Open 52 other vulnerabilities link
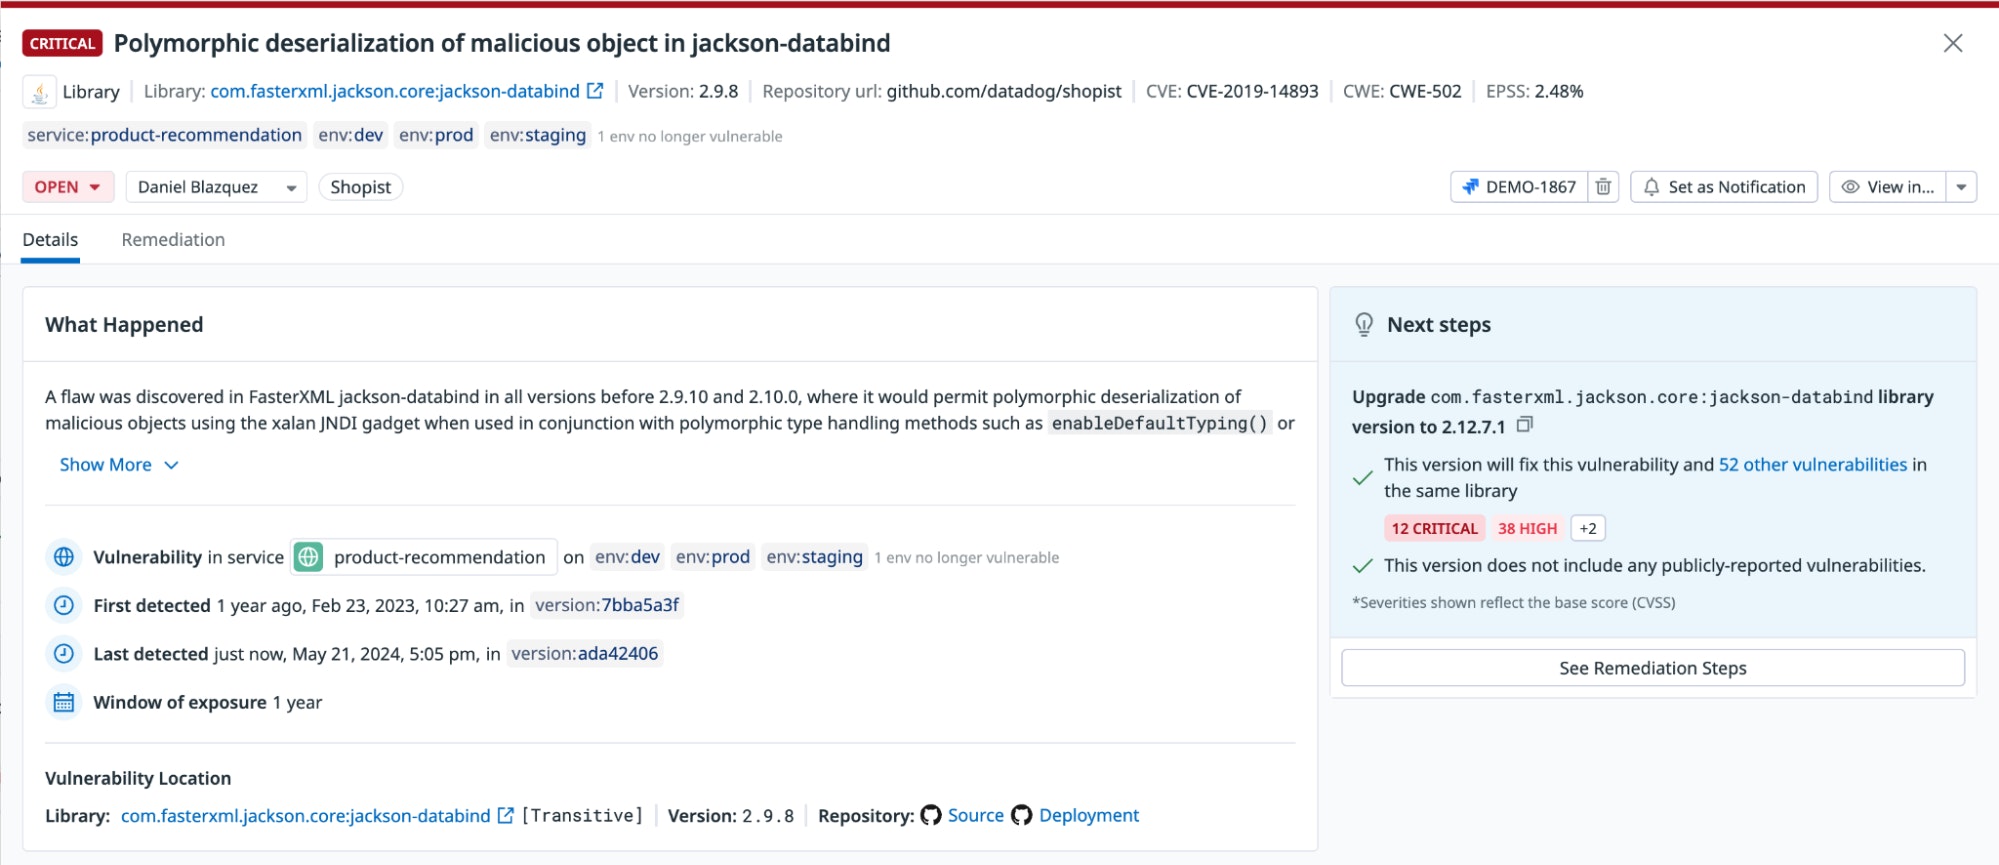1999x865 pixels. [x=1813, y=464]
